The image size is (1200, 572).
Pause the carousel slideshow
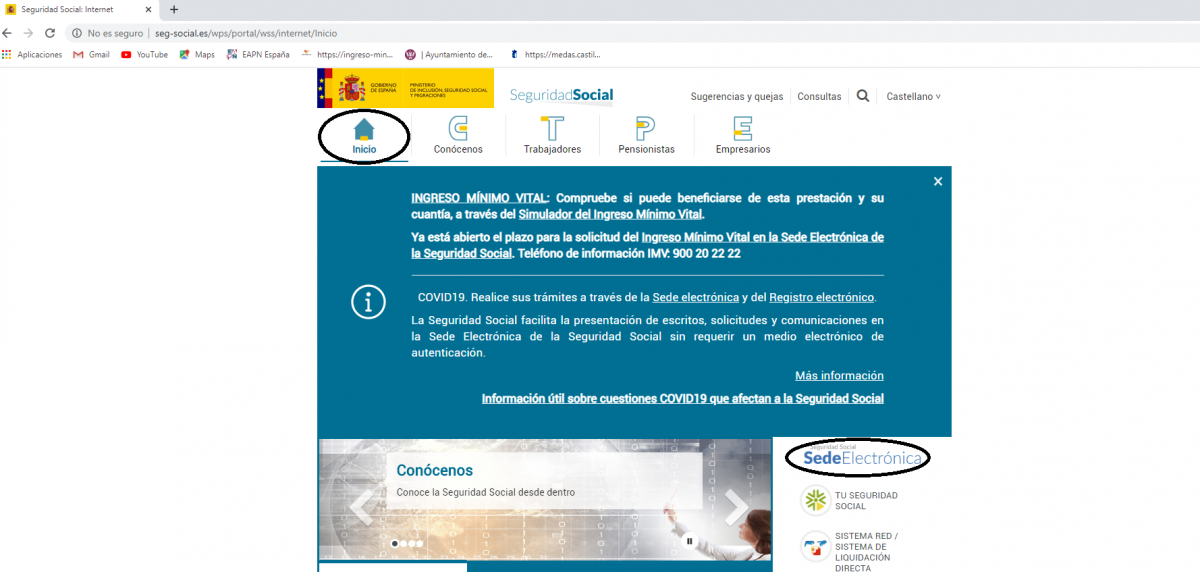coord(689,541)
